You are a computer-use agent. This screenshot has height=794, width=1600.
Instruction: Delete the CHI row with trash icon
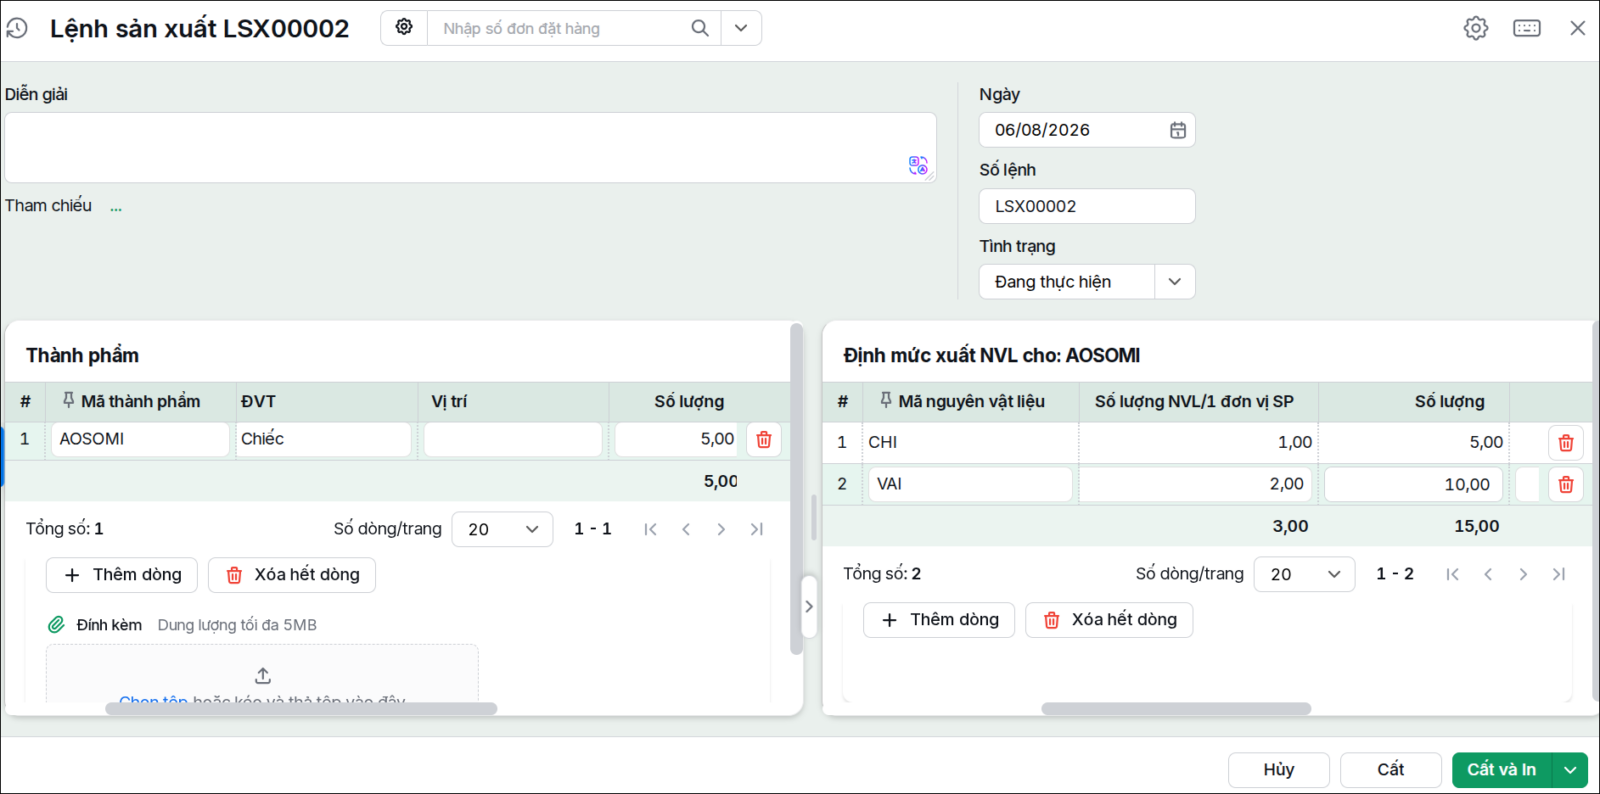tap(1566, 442)
